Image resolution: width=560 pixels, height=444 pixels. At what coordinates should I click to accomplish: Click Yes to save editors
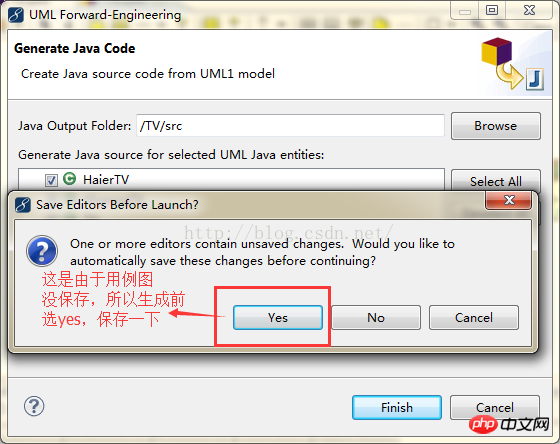click(x=278, y=318)
